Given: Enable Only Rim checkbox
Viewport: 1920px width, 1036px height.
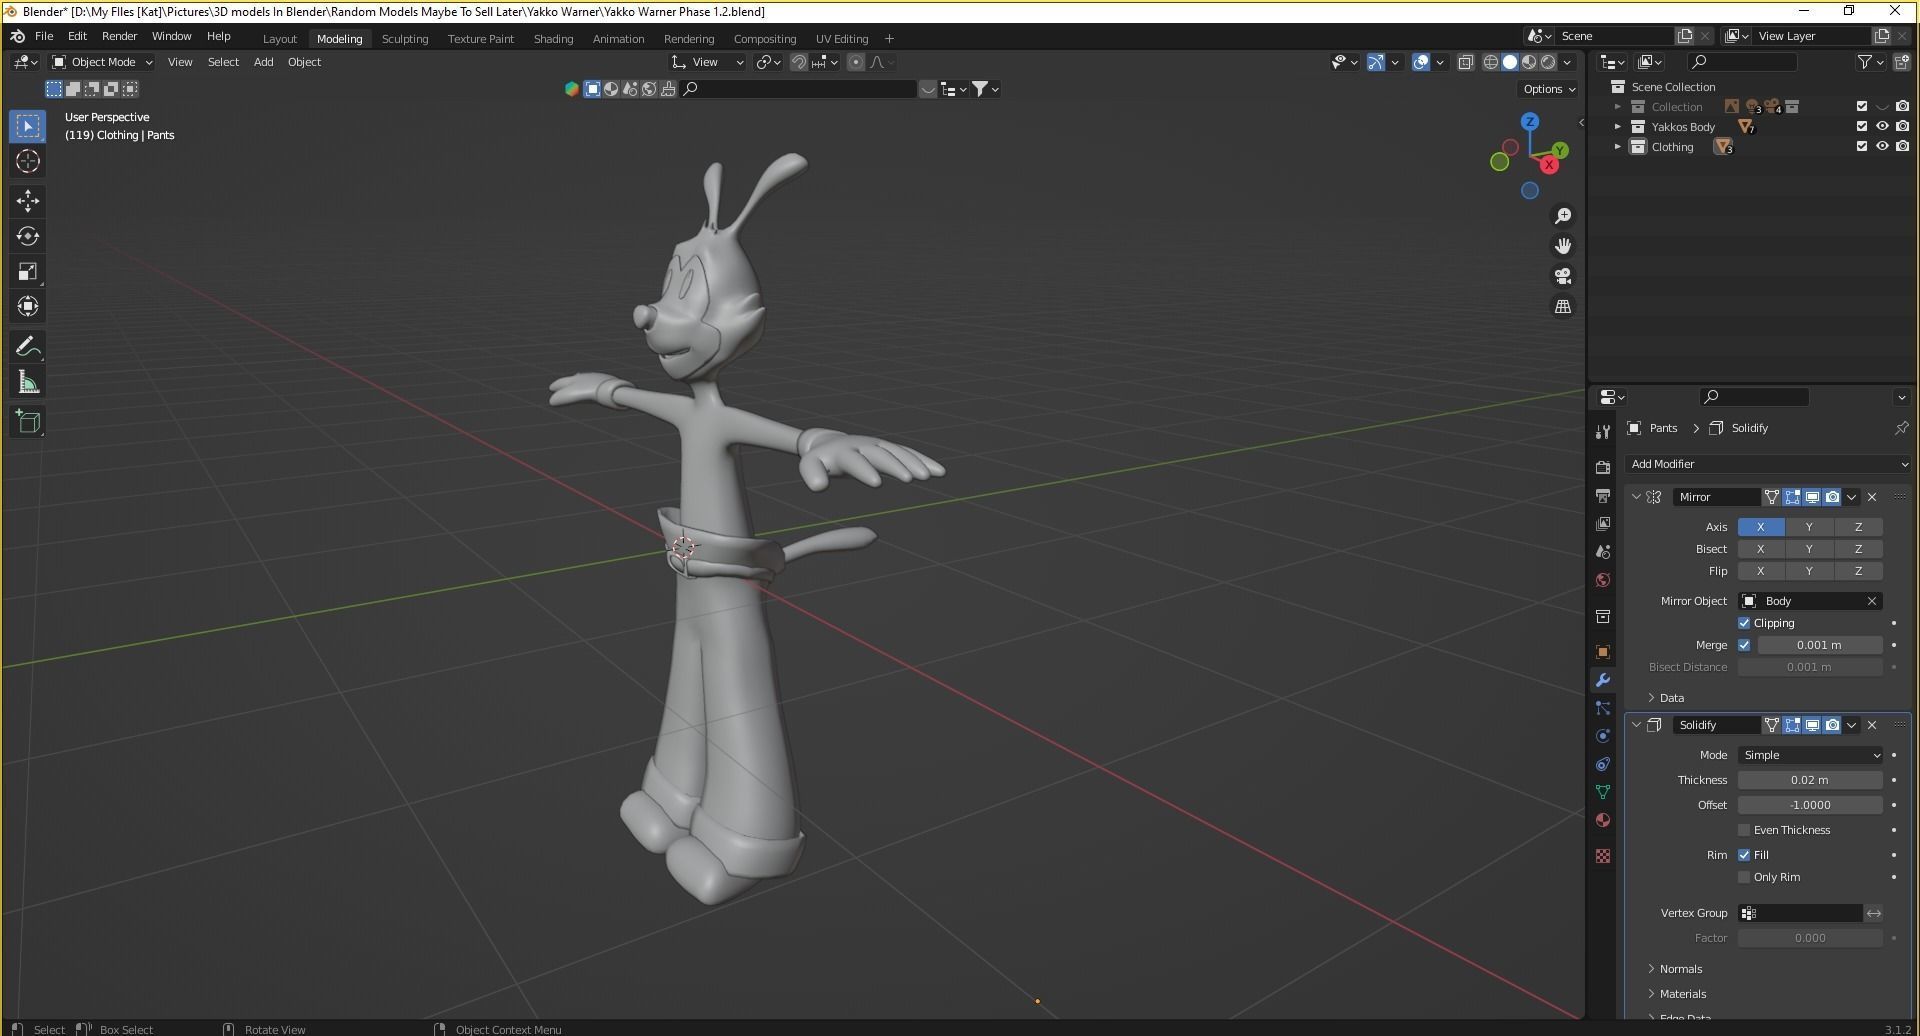Looking at the screenshot, I should (x=1744, y=877).
